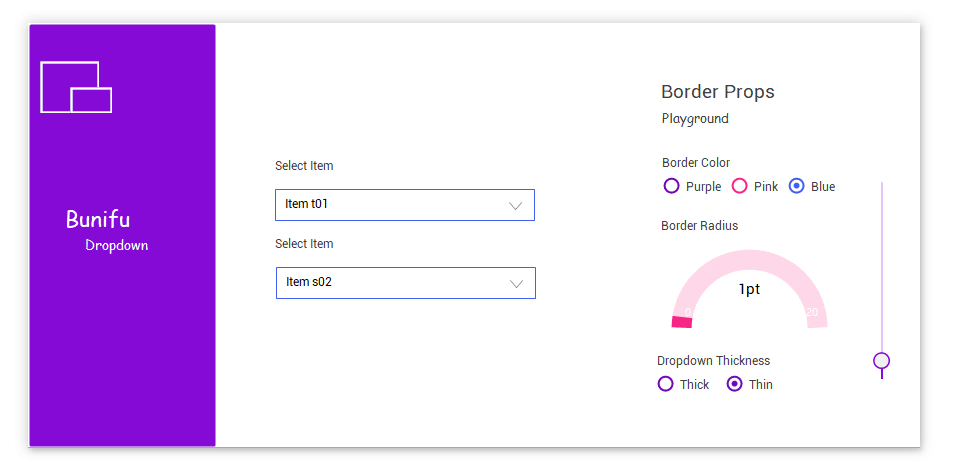Click the Border Props heading
This screenshot has width=966, height=471.
coord(718,92)
